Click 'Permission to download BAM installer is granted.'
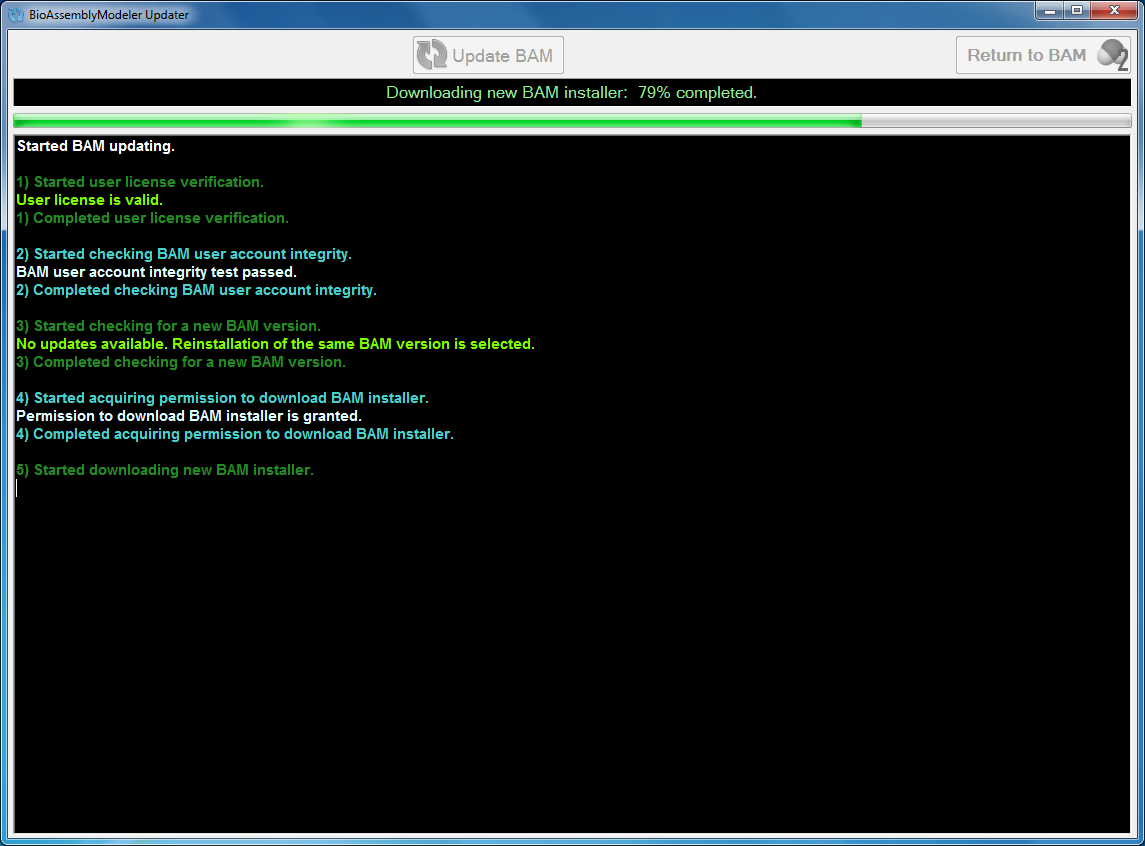The image size is (1145, 846). point(188,416)
